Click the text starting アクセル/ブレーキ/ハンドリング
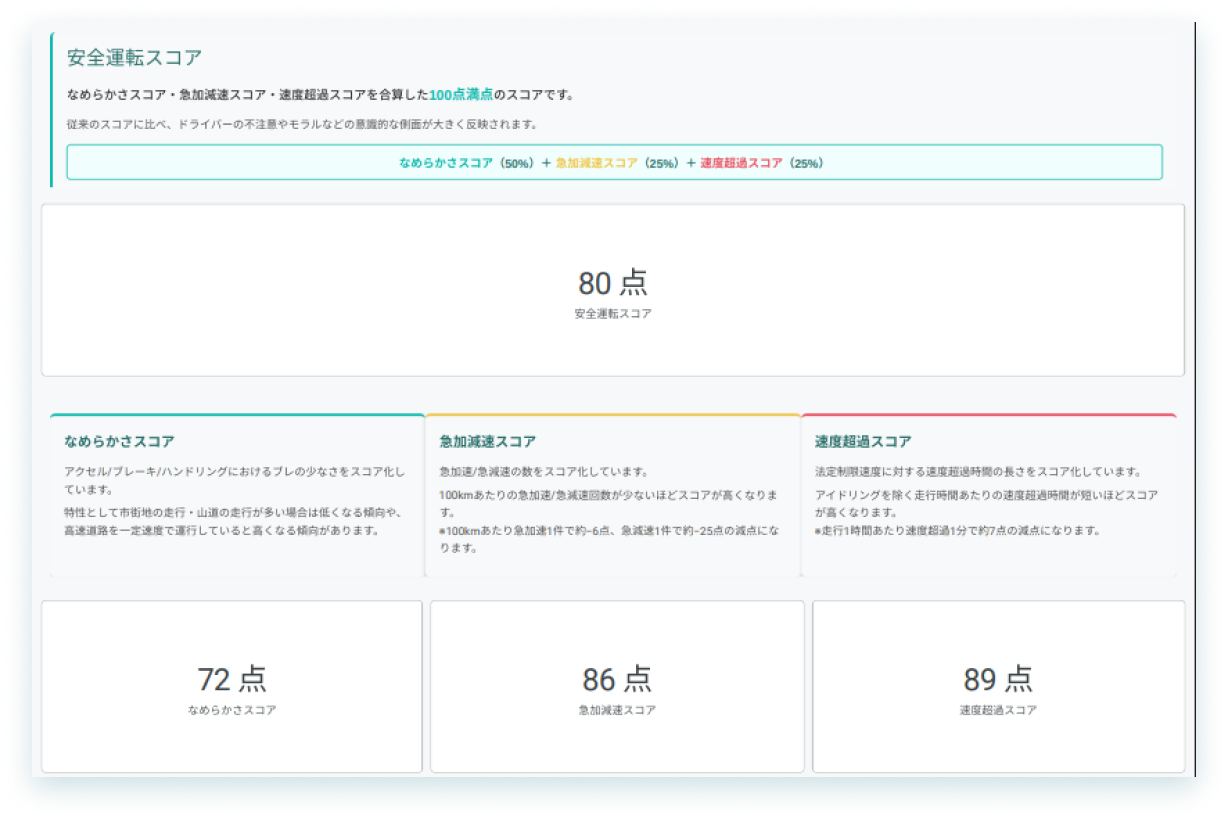 (x=235, y=481)
